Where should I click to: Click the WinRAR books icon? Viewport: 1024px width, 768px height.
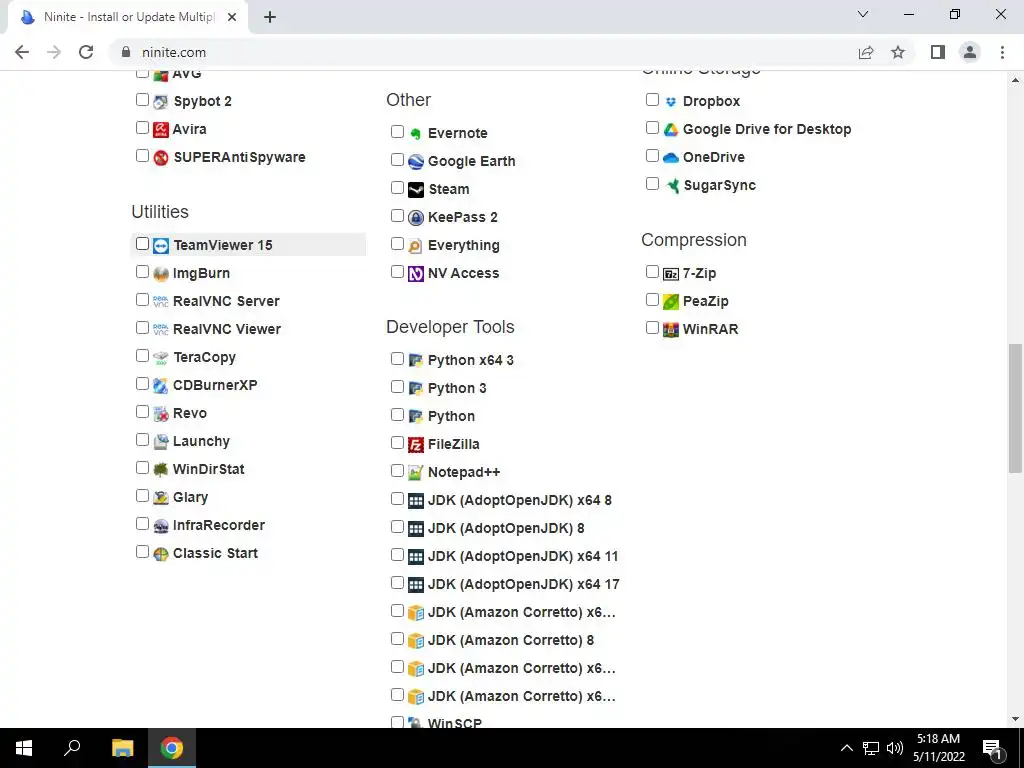[671, 330]
